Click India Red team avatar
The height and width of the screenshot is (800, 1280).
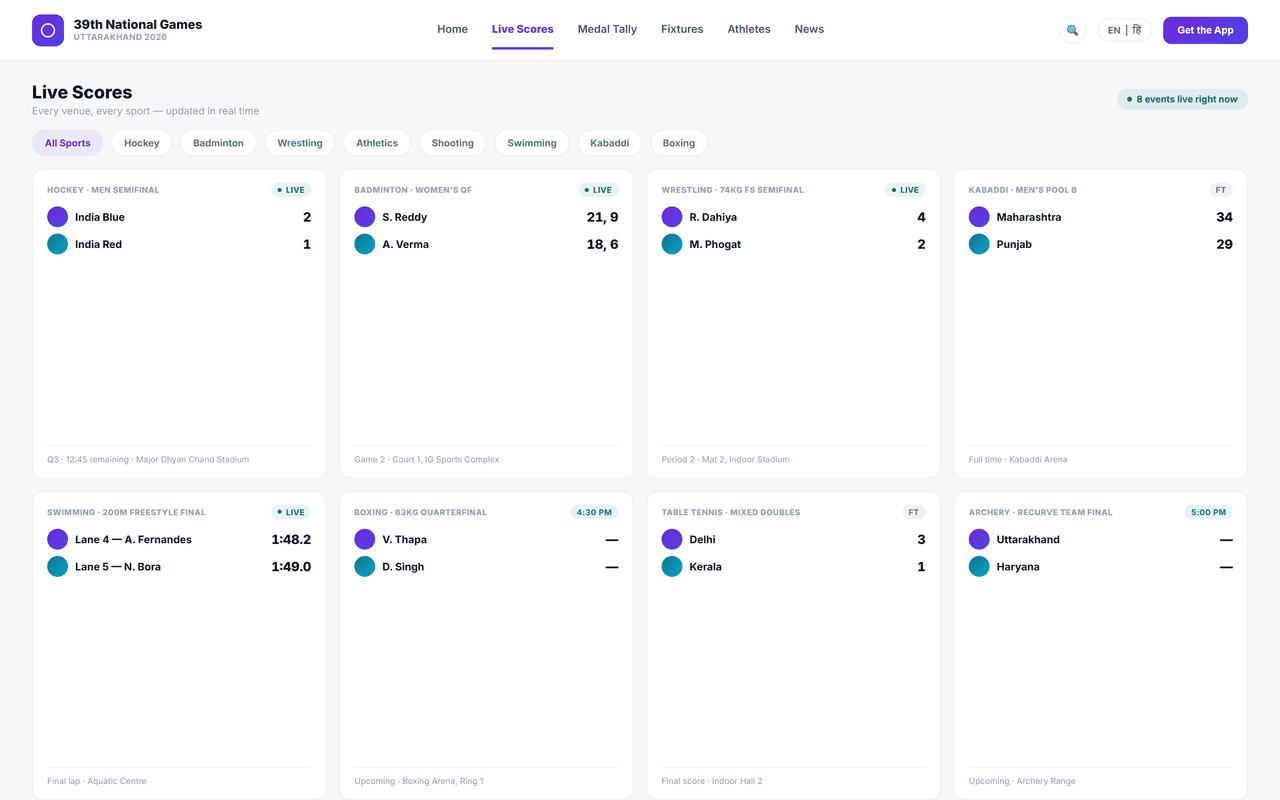coord(58,244)
